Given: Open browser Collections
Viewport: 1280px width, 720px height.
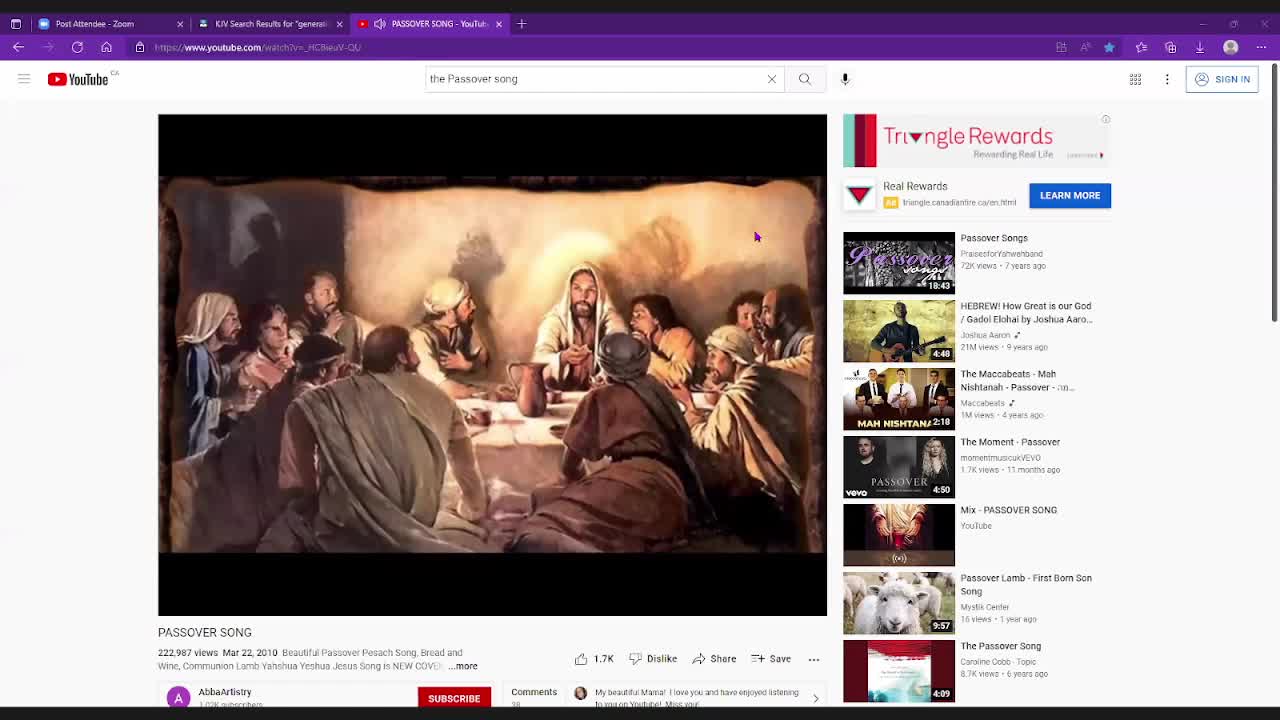Looking at the screenshot, I should [x=1170, y=47].
